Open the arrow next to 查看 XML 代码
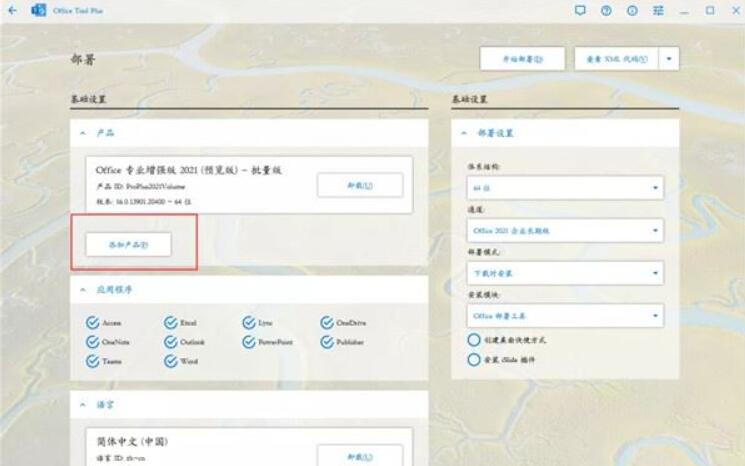 click(669, 59)
